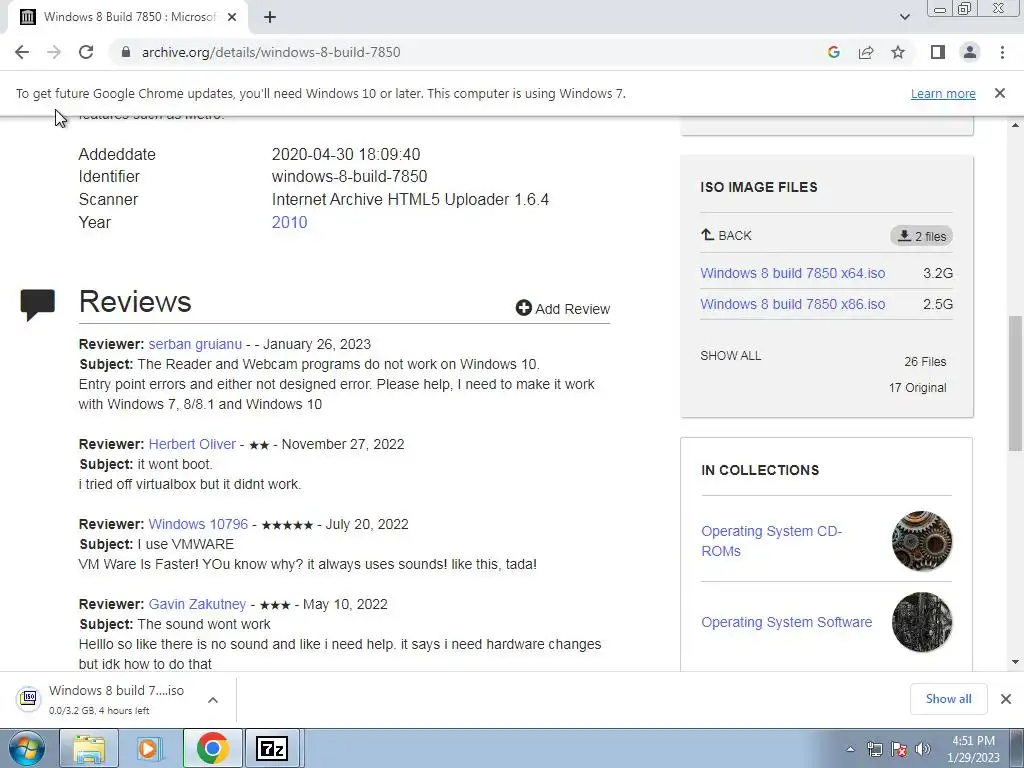This screenshot has width=1024, height=768.
Task: Click the 17 Original count text
Action: (x=917, y=388)
